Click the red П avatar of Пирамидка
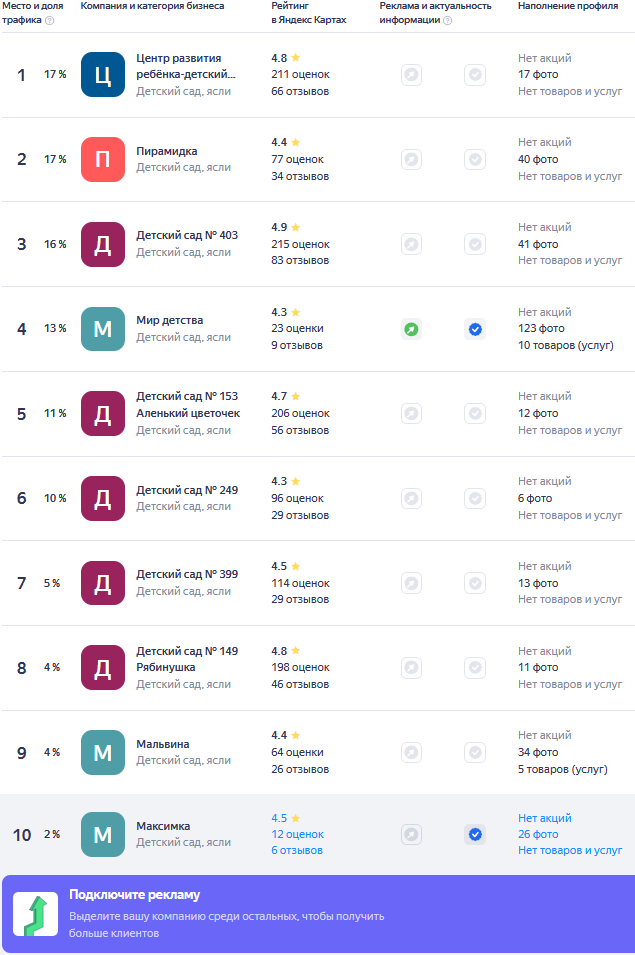This screenshot has height=955, width=635. [102, 159]
